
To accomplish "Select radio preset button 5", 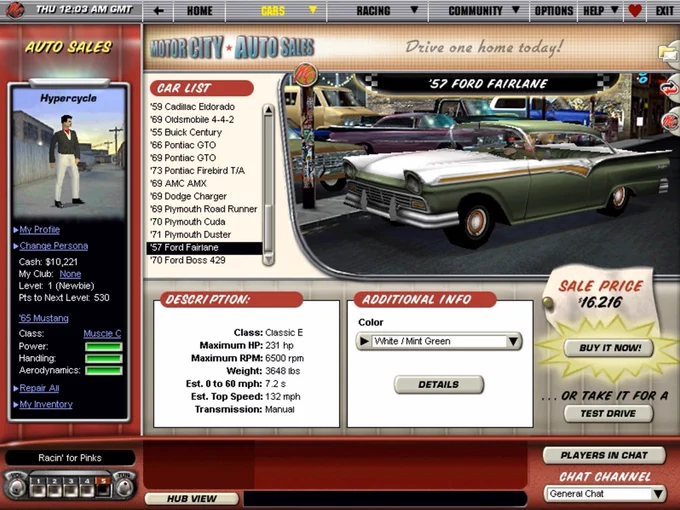I will (x=103, y=487).
